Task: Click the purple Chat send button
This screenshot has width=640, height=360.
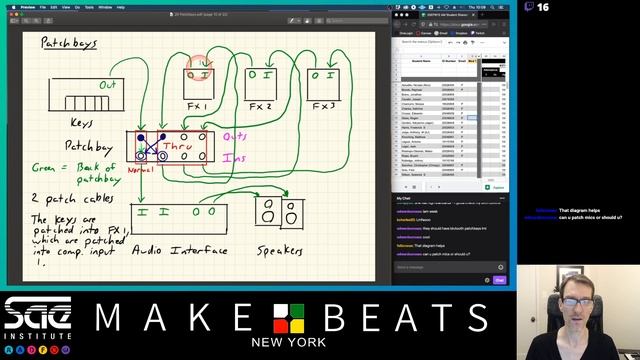Action: pos(500,280)
